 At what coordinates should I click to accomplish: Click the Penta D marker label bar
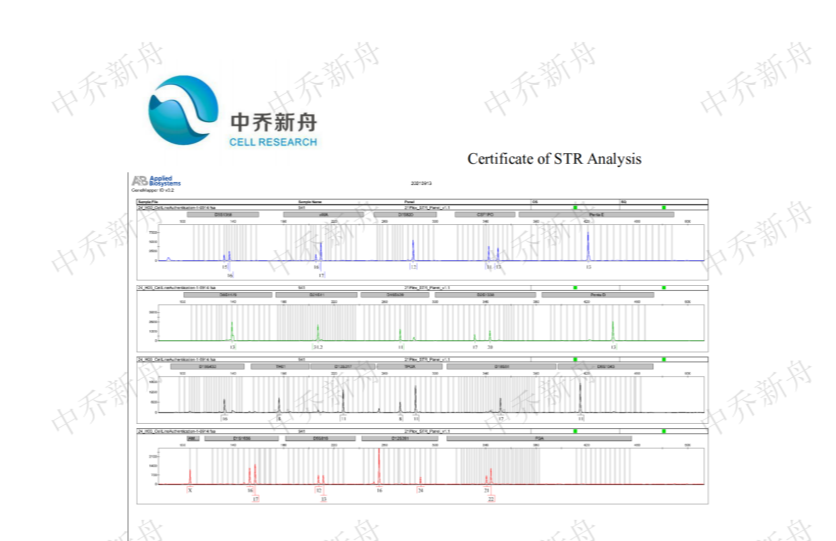pyautogui.click(x=598, y=295)
